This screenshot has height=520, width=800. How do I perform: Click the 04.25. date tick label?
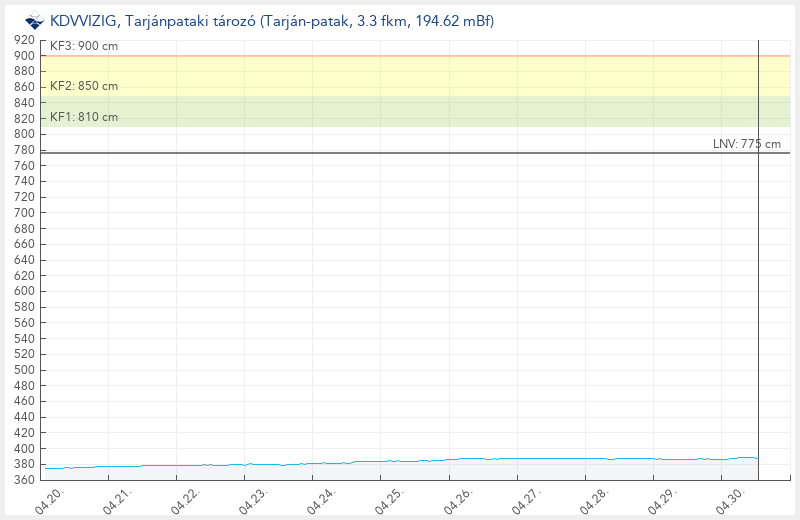pyautogui.click(x=389, y=500)
